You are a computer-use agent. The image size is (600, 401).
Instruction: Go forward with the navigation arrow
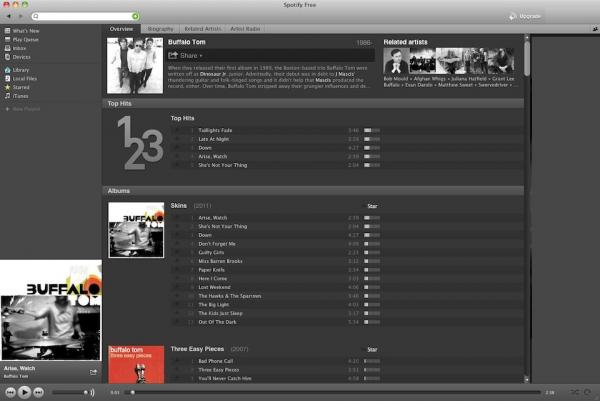21,16
